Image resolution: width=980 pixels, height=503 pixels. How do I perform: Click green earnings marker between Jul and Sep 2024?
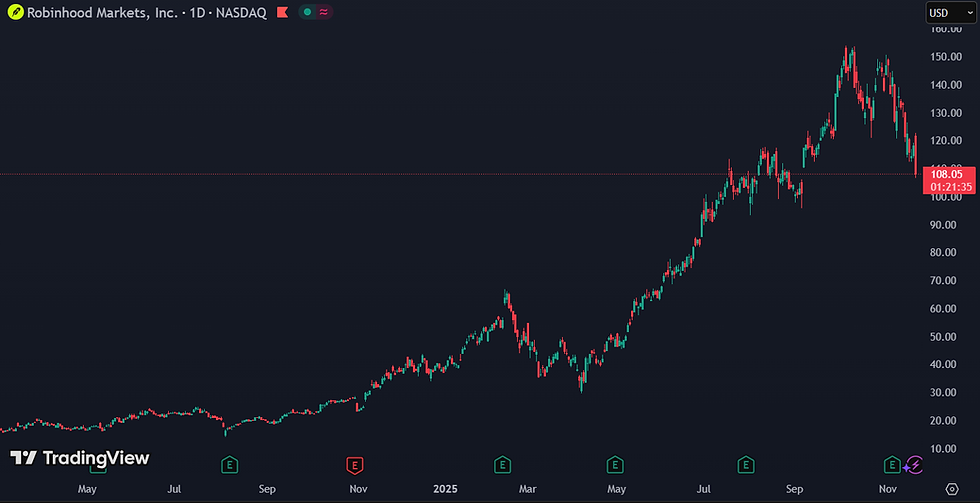coord(231,465)
